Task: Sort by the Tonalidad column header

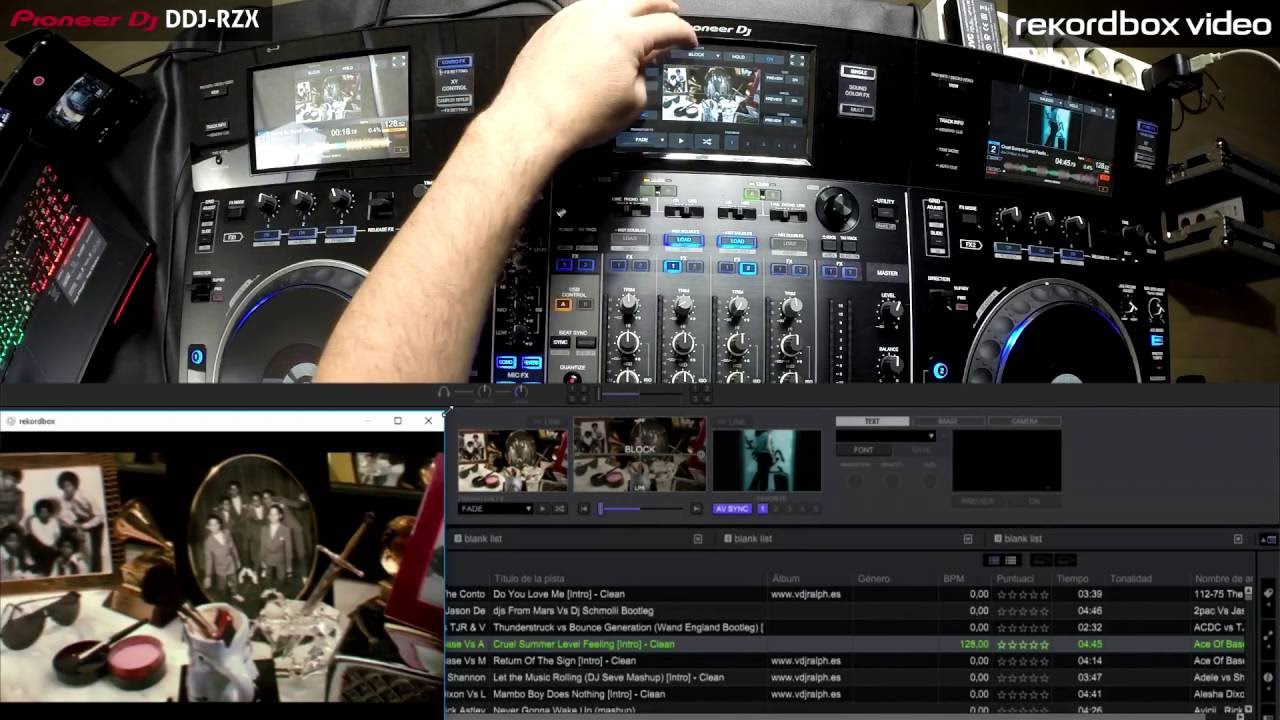Action: [x=1131, y=579]
